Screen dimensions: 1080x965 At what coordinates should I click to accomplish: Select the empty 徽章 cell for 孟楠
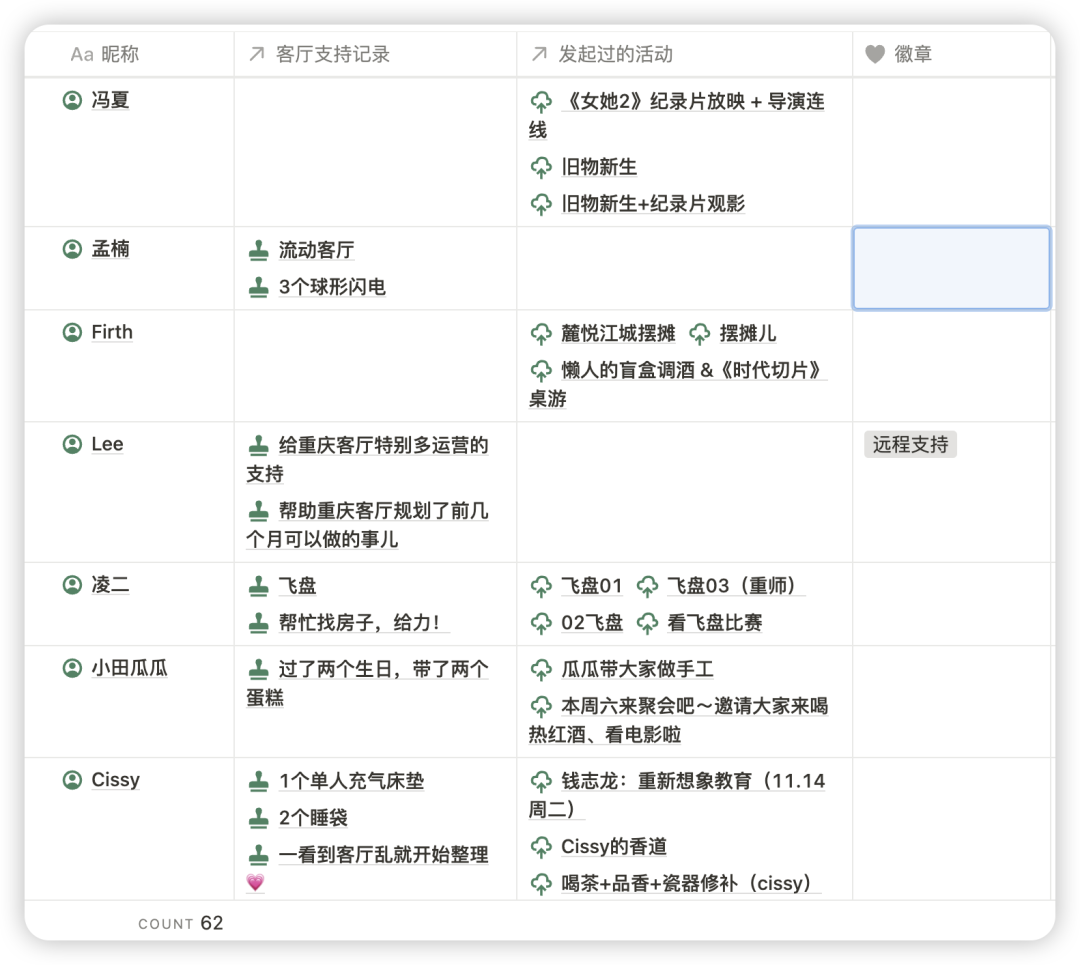pyautogui.click(x=951, y=269)
